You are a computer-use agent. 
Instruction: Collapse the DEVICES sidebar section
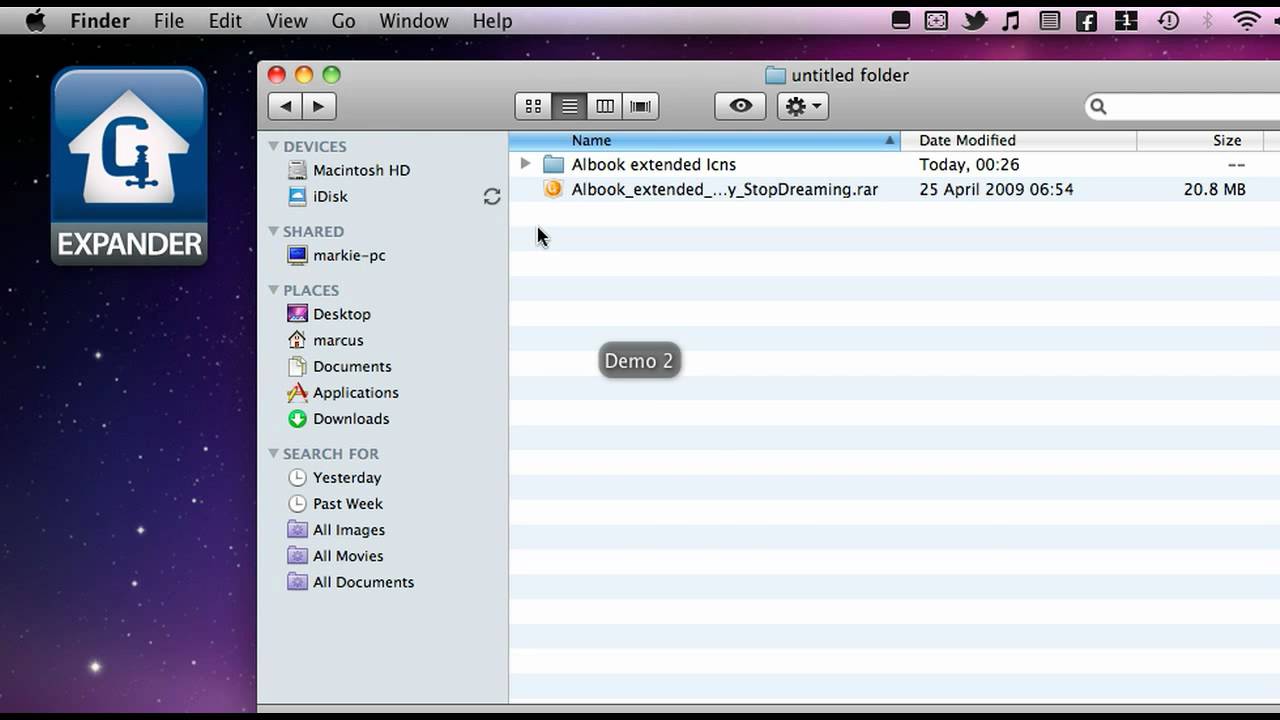tap(273, 147)
